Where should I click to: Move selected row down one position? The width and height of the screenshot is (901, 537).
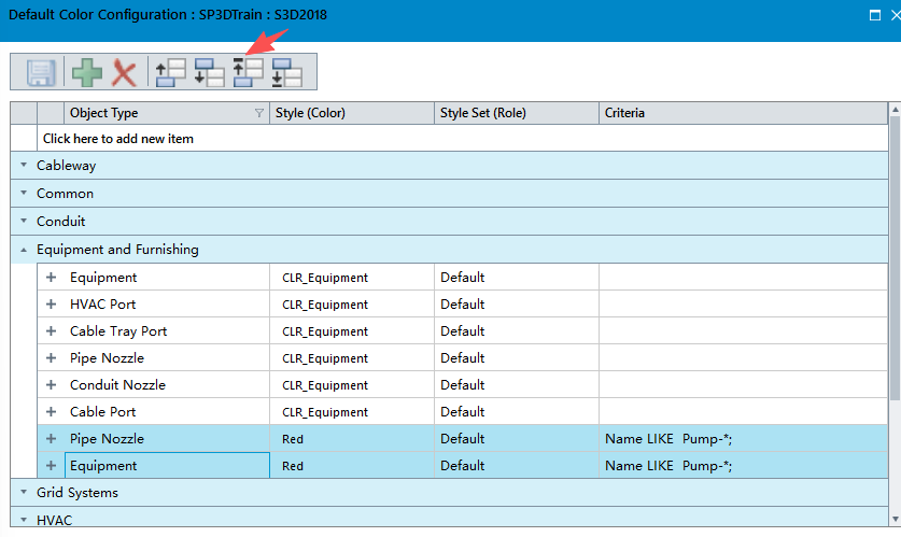[209, 73]
